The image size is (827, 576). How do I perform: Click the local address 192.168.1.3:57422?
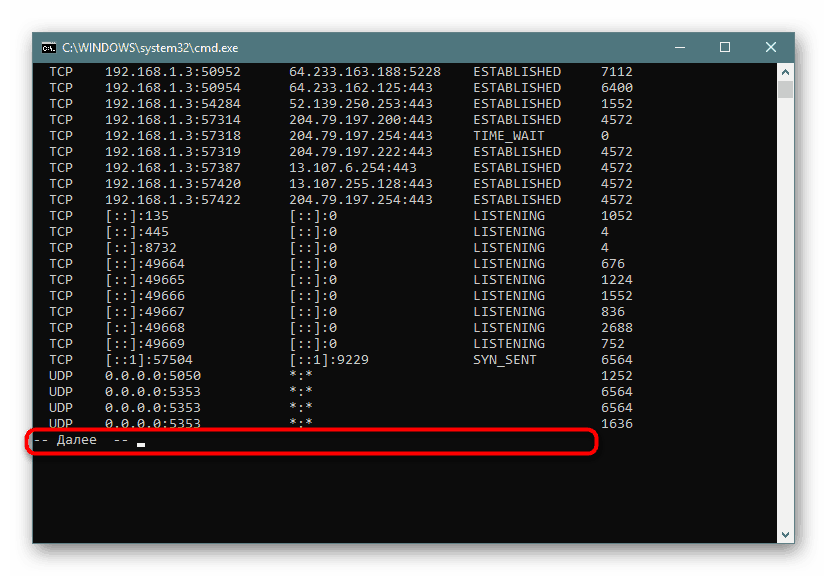point(173,200)
